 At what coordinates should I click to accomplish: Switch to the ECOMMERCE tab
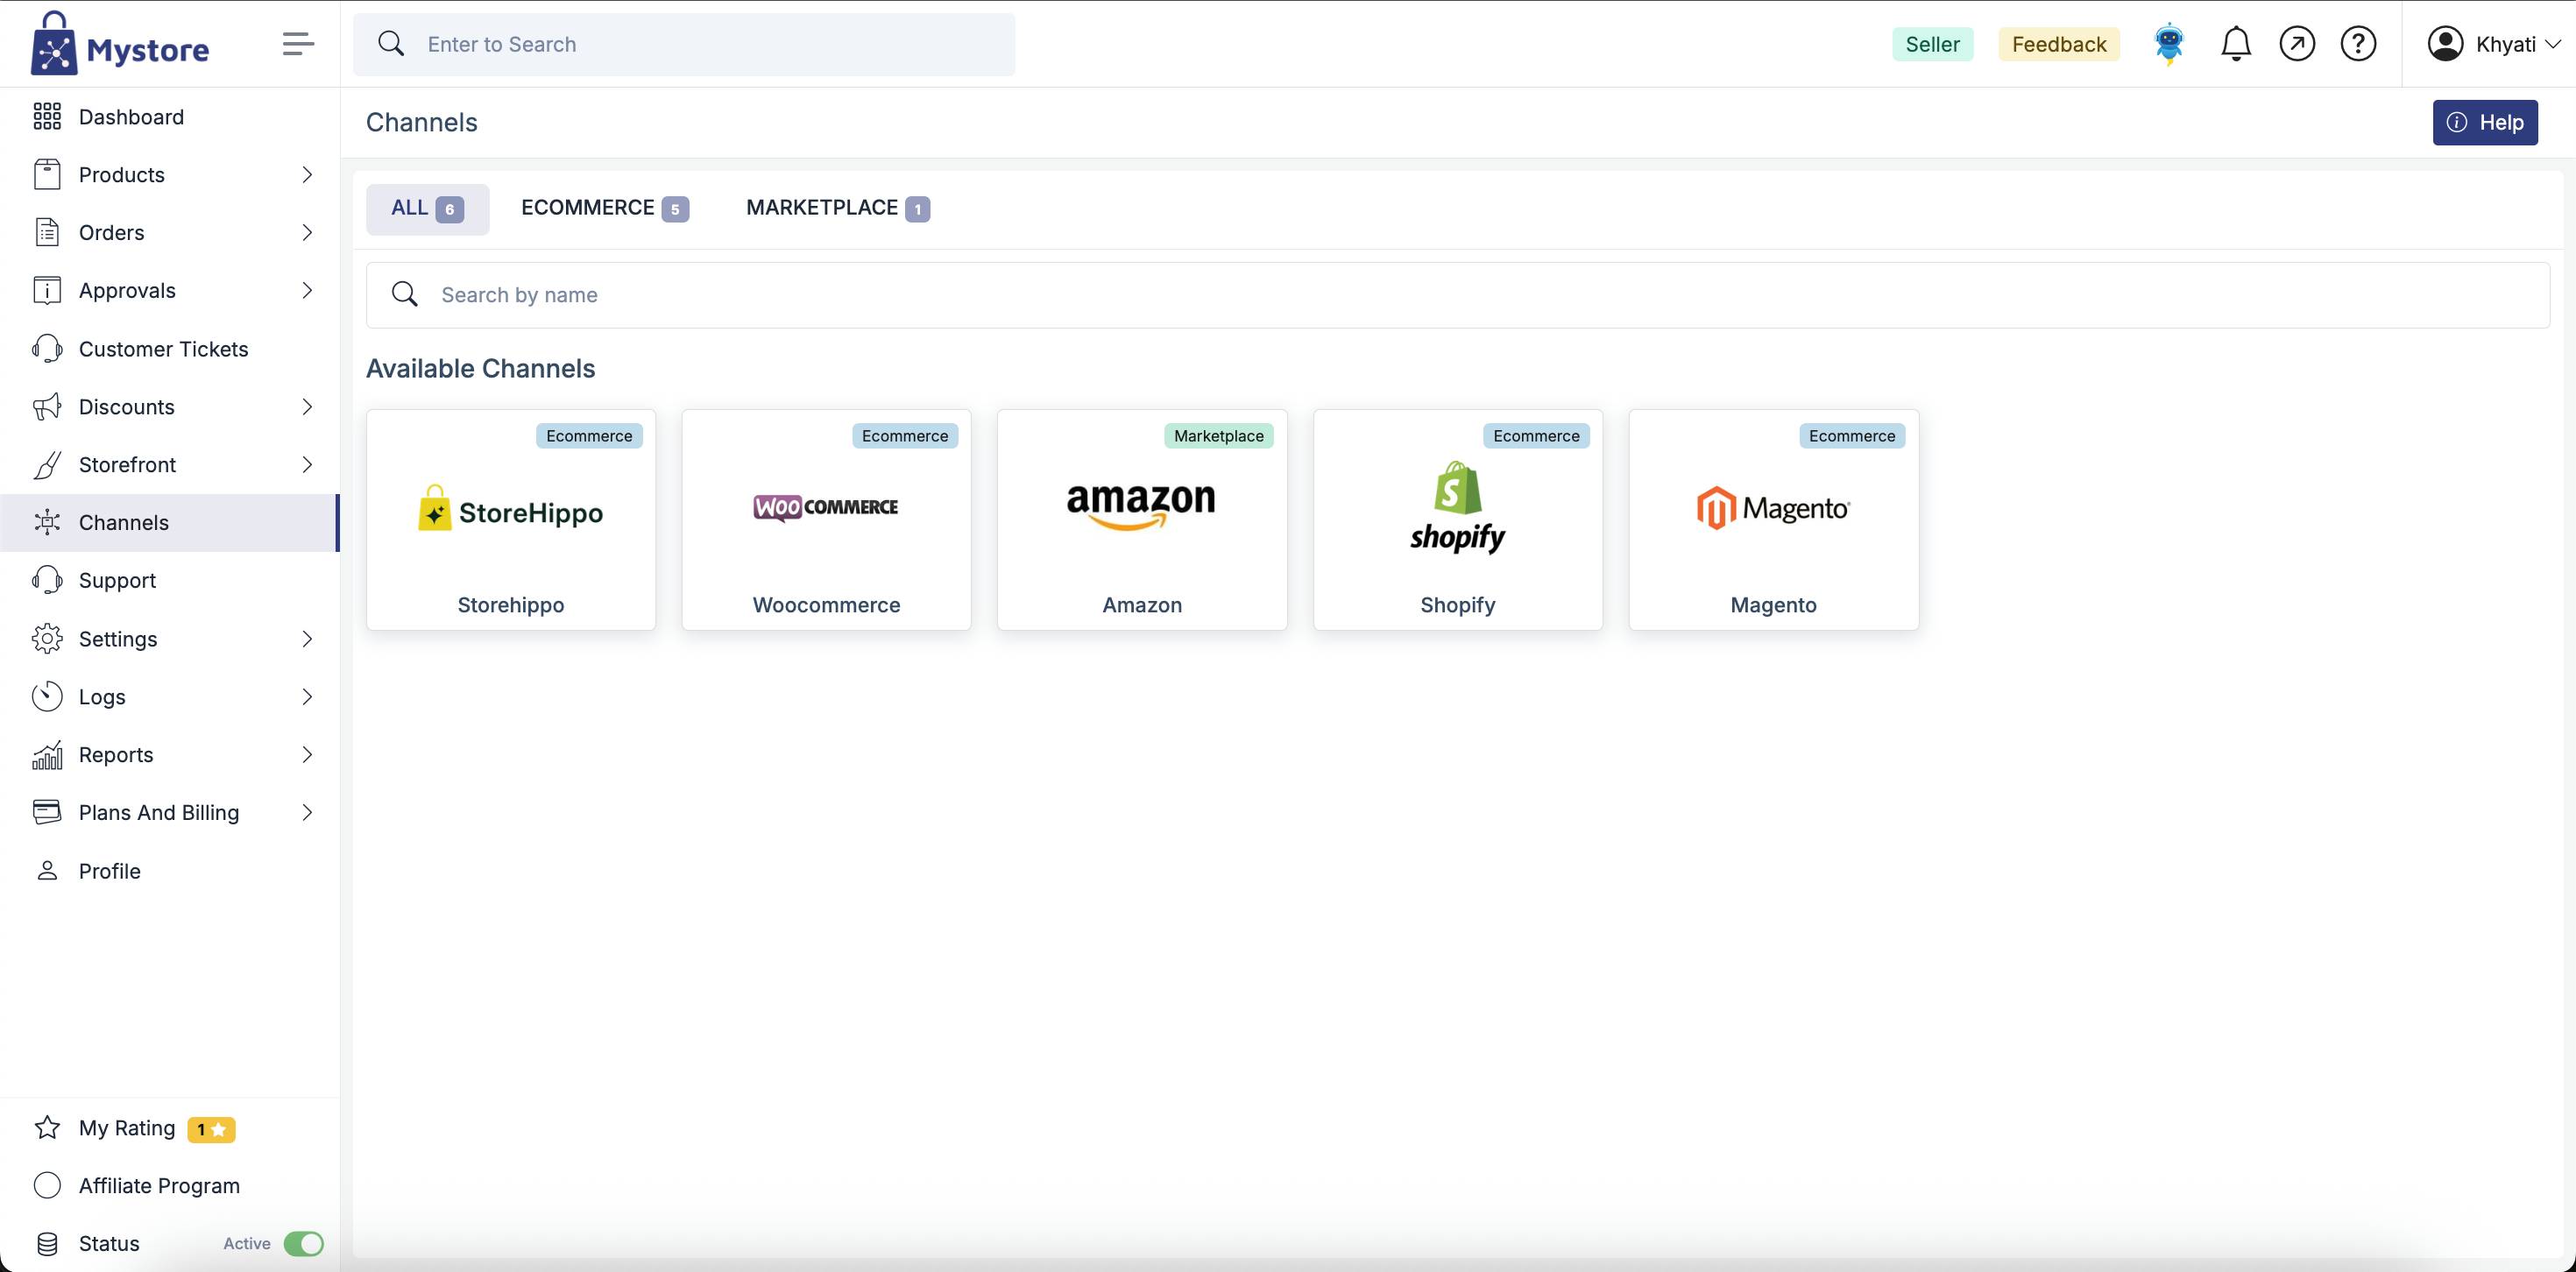[x=604, y=208]
